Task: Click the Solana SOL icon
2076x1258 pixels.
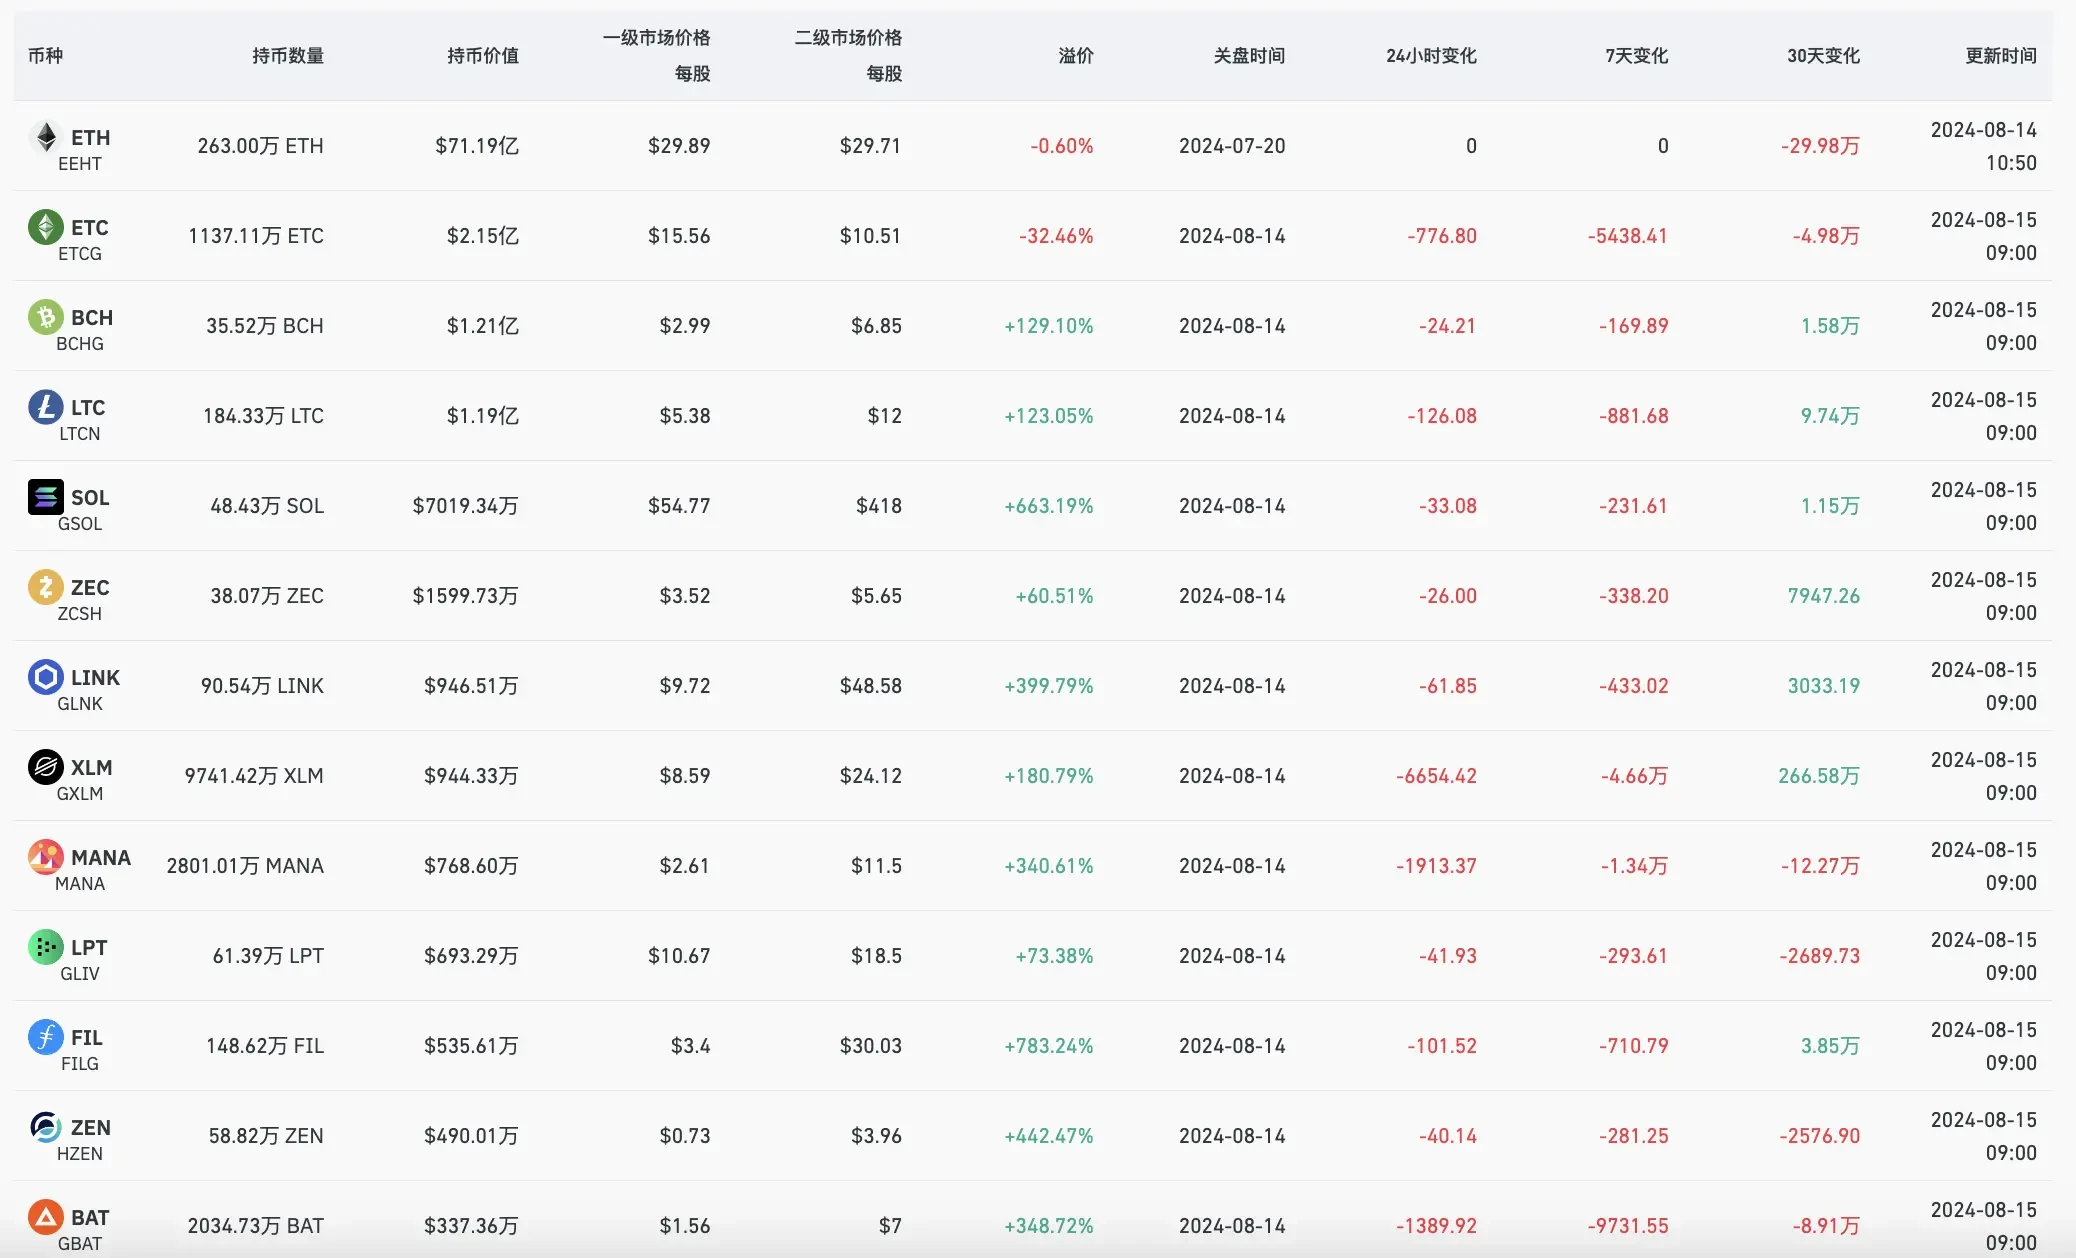Action: point(45,497)
